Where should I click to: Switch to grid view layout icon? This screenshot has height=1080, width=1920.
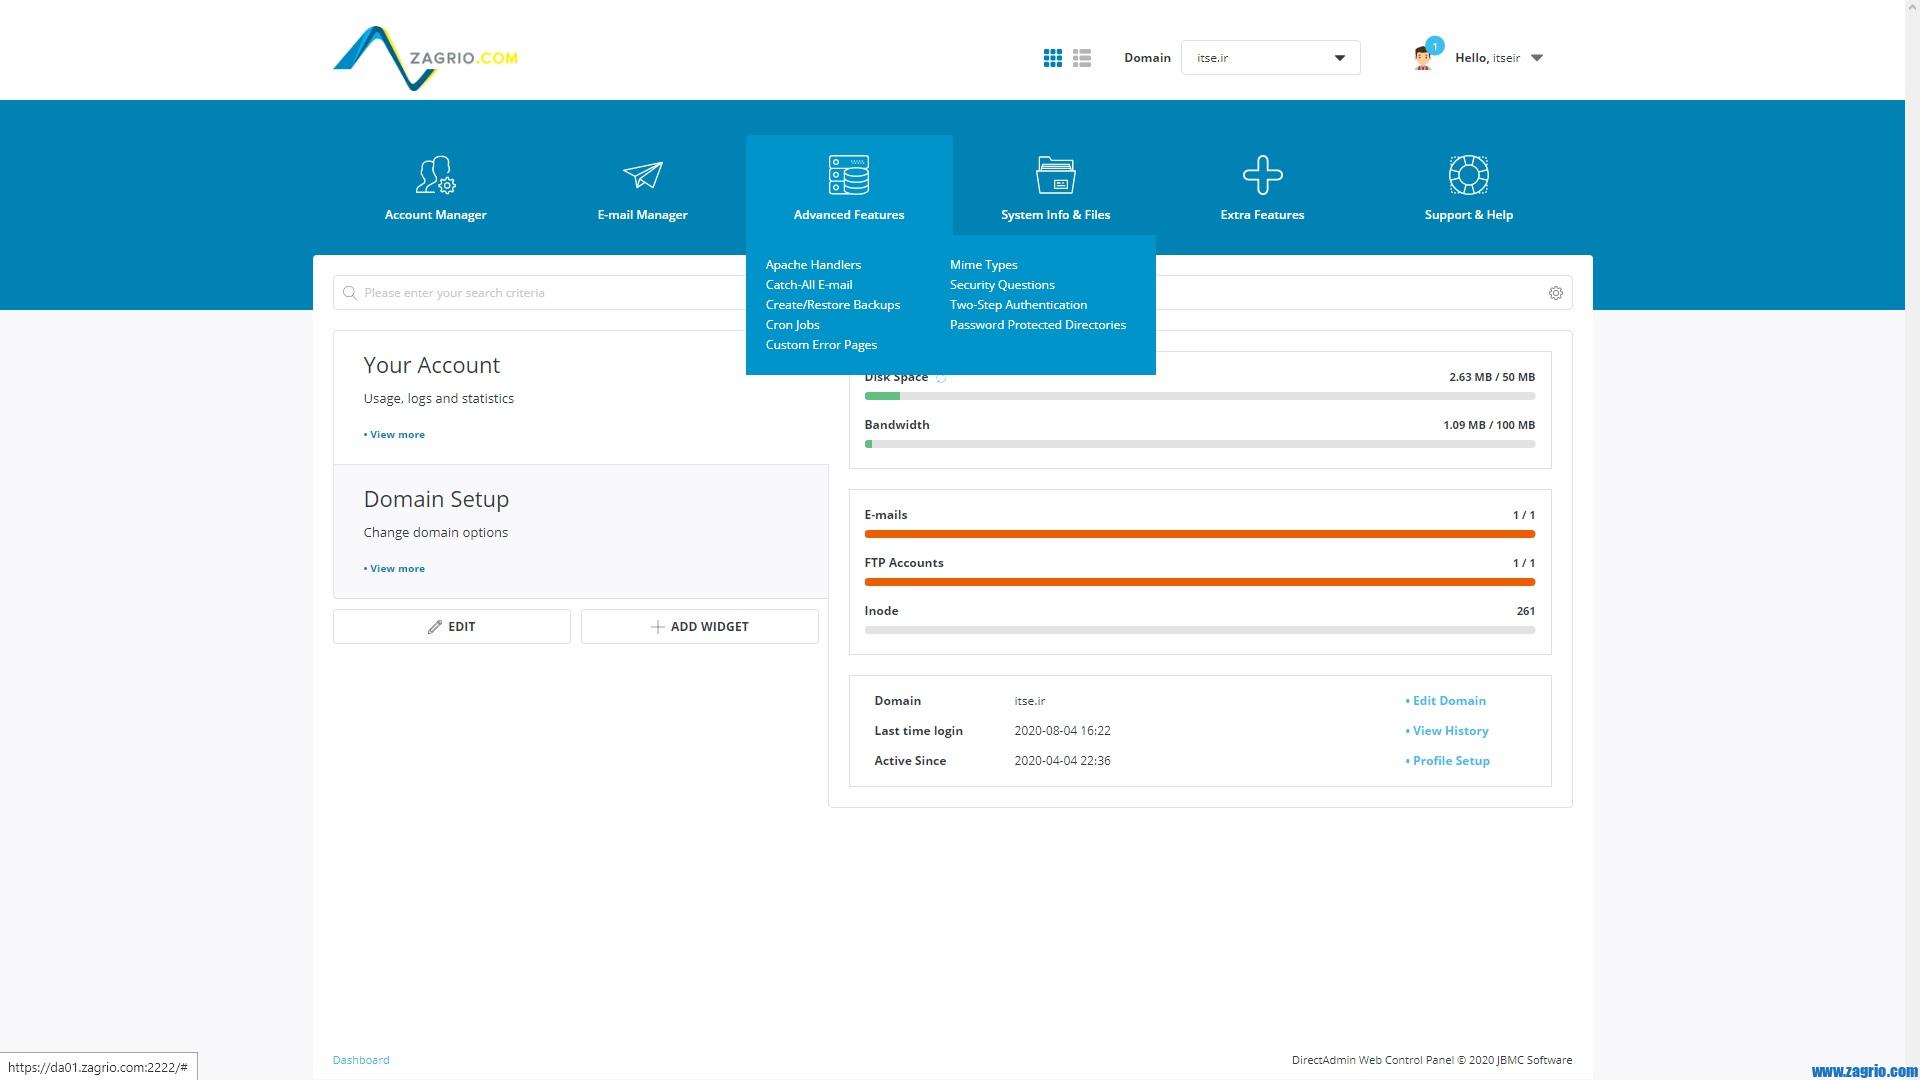coord(1052,58)
